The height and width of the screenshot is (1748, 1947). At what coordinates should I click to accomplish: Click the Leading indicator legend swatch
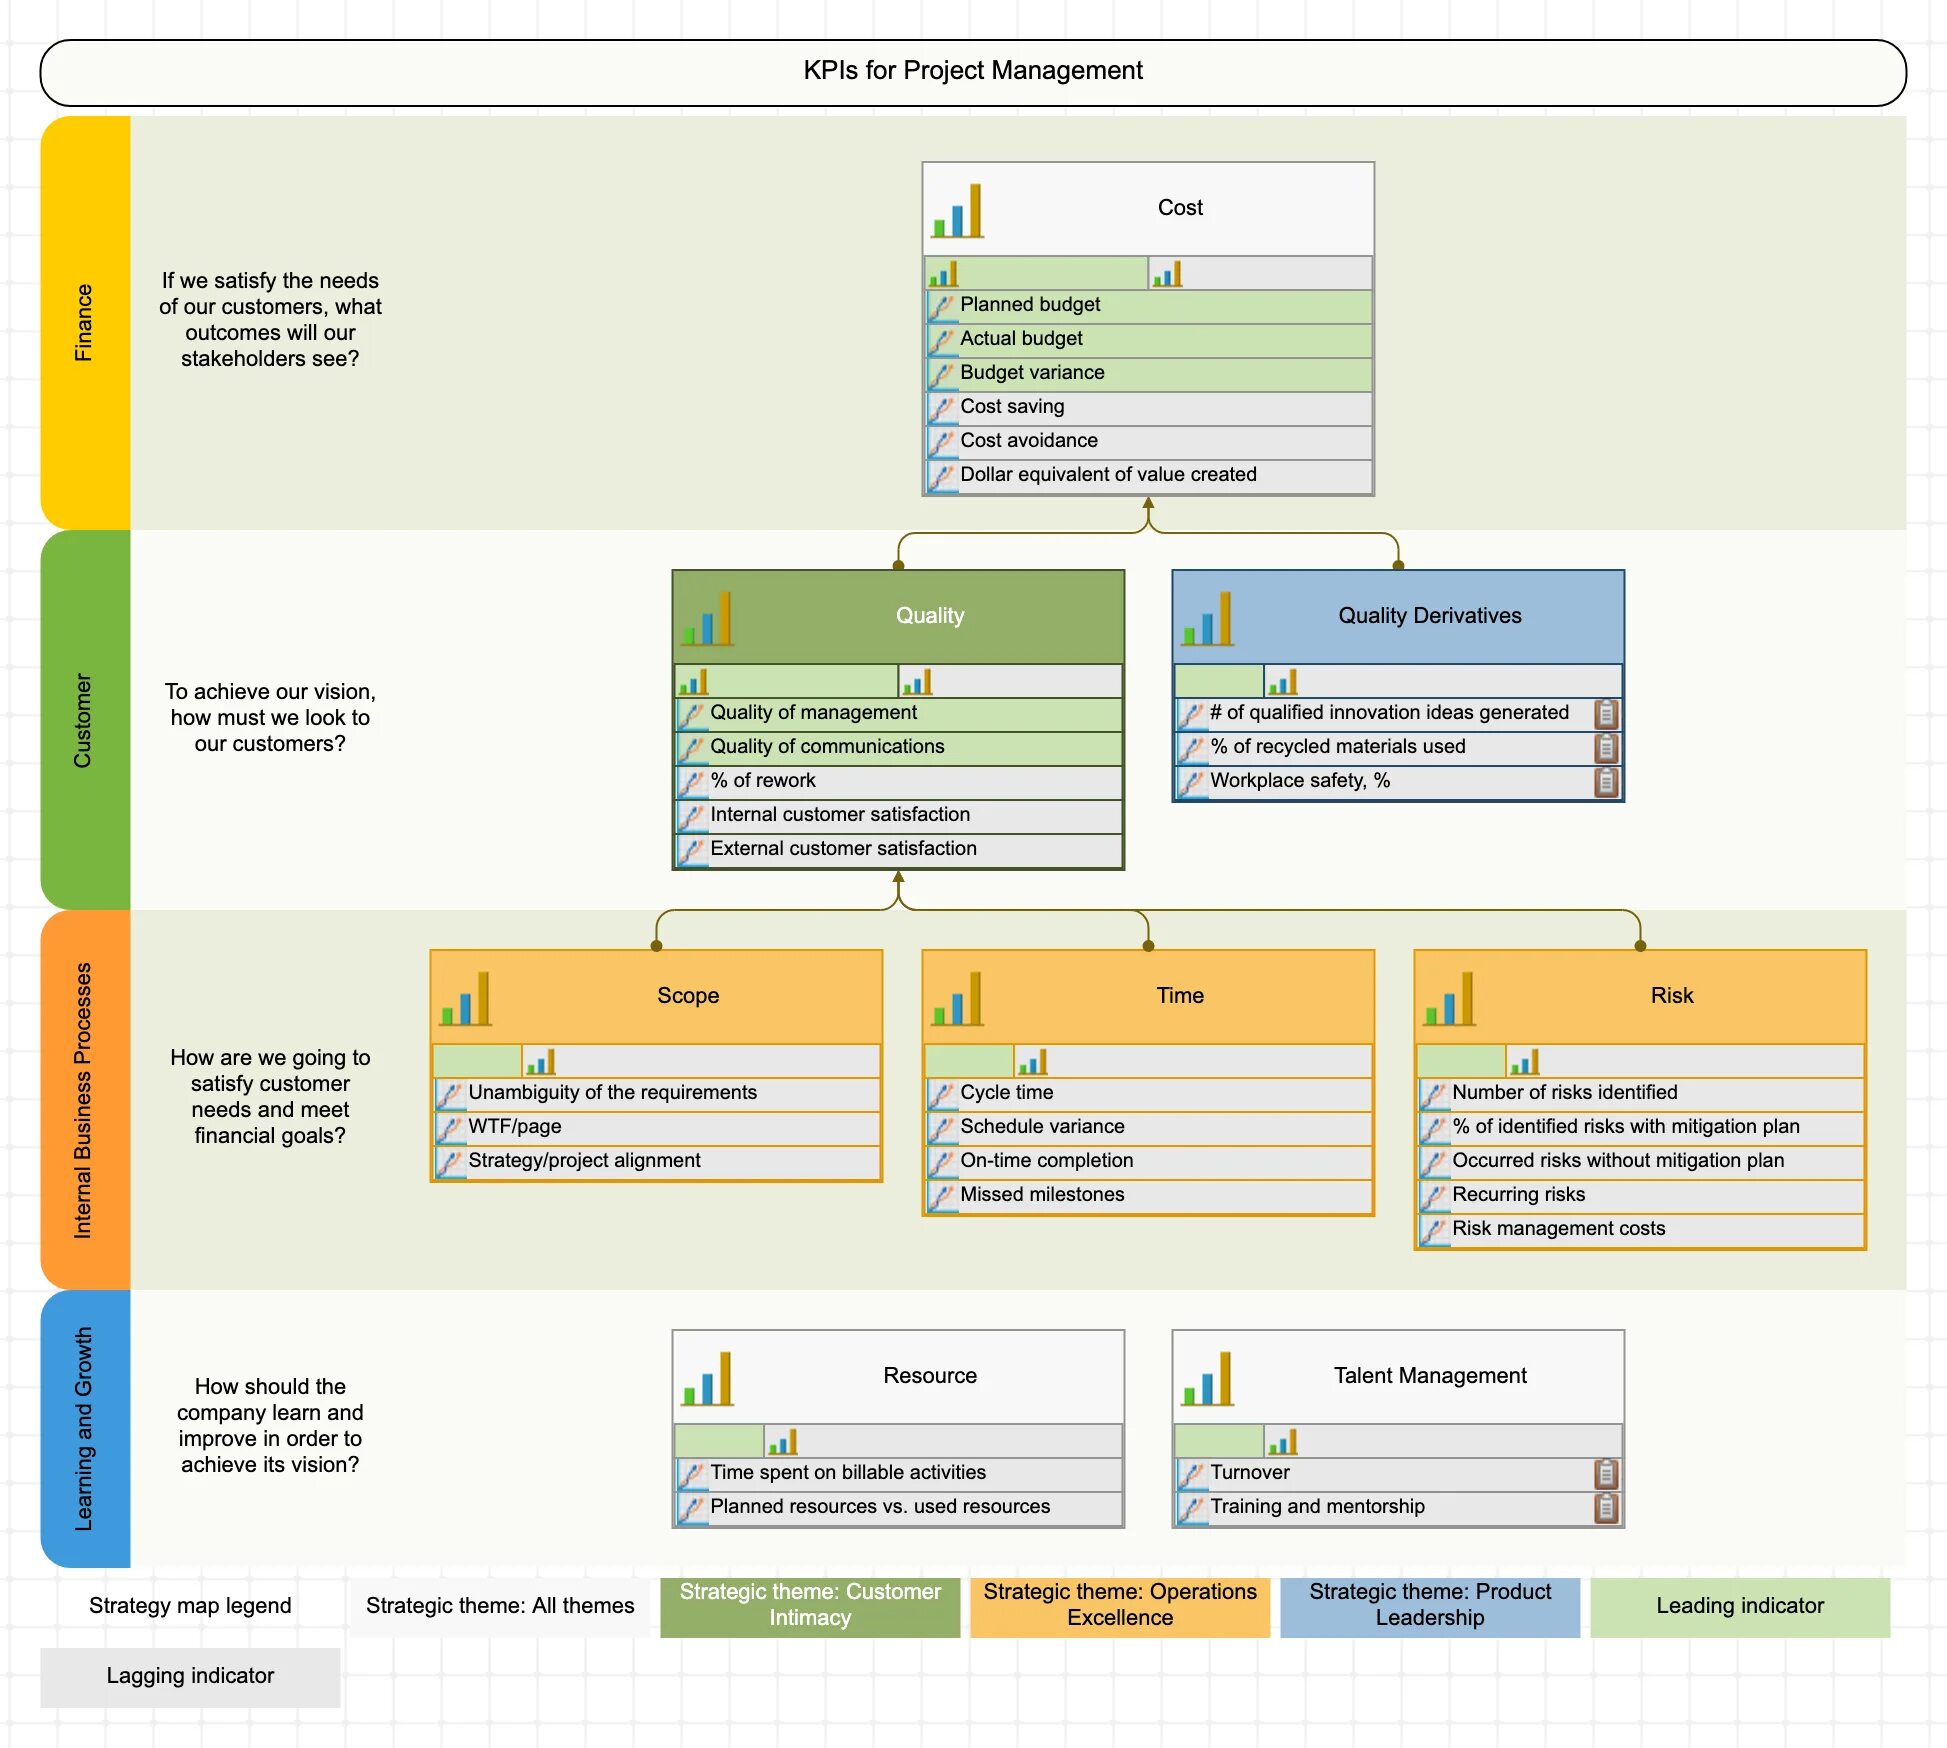[x=1740, y=1607]
